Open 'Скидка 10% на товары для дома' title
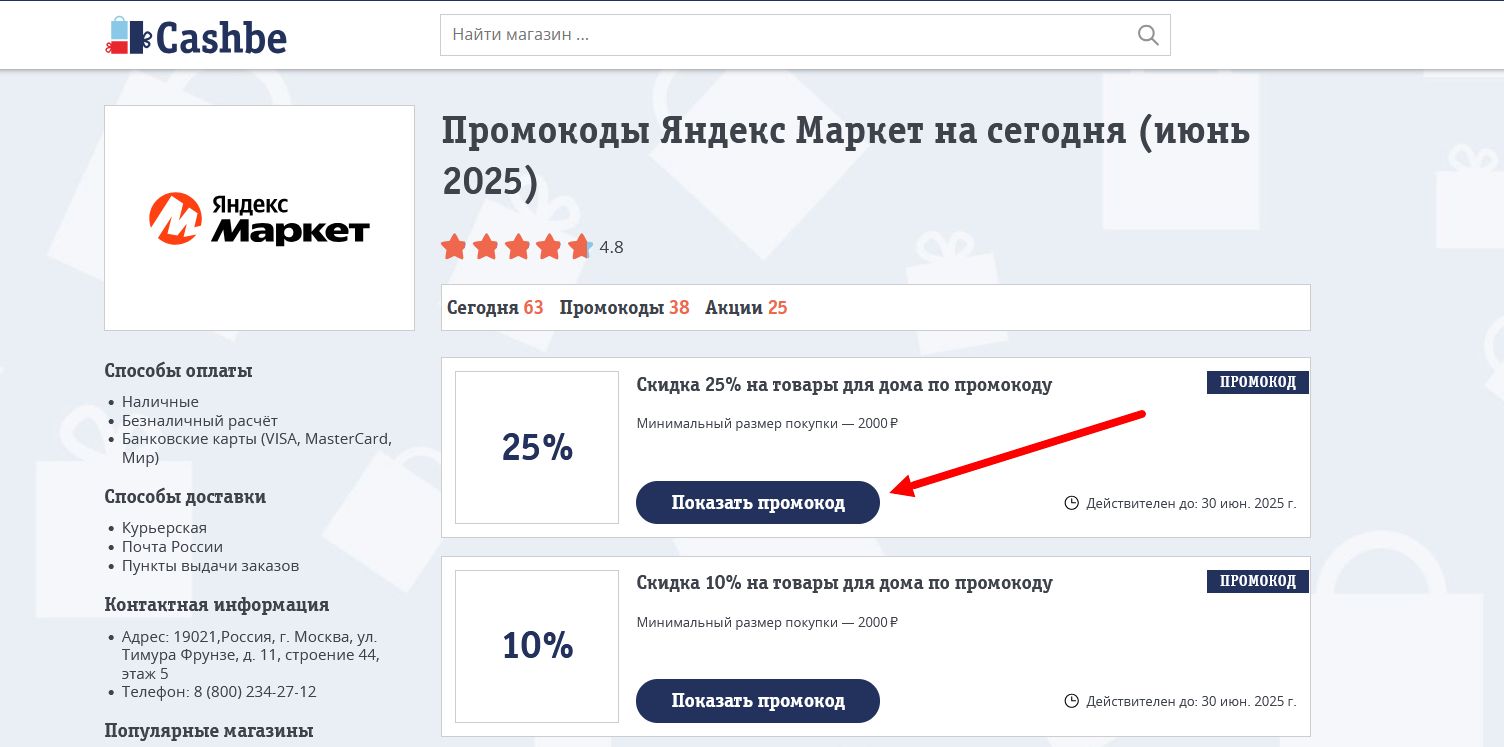 [844, 583]
